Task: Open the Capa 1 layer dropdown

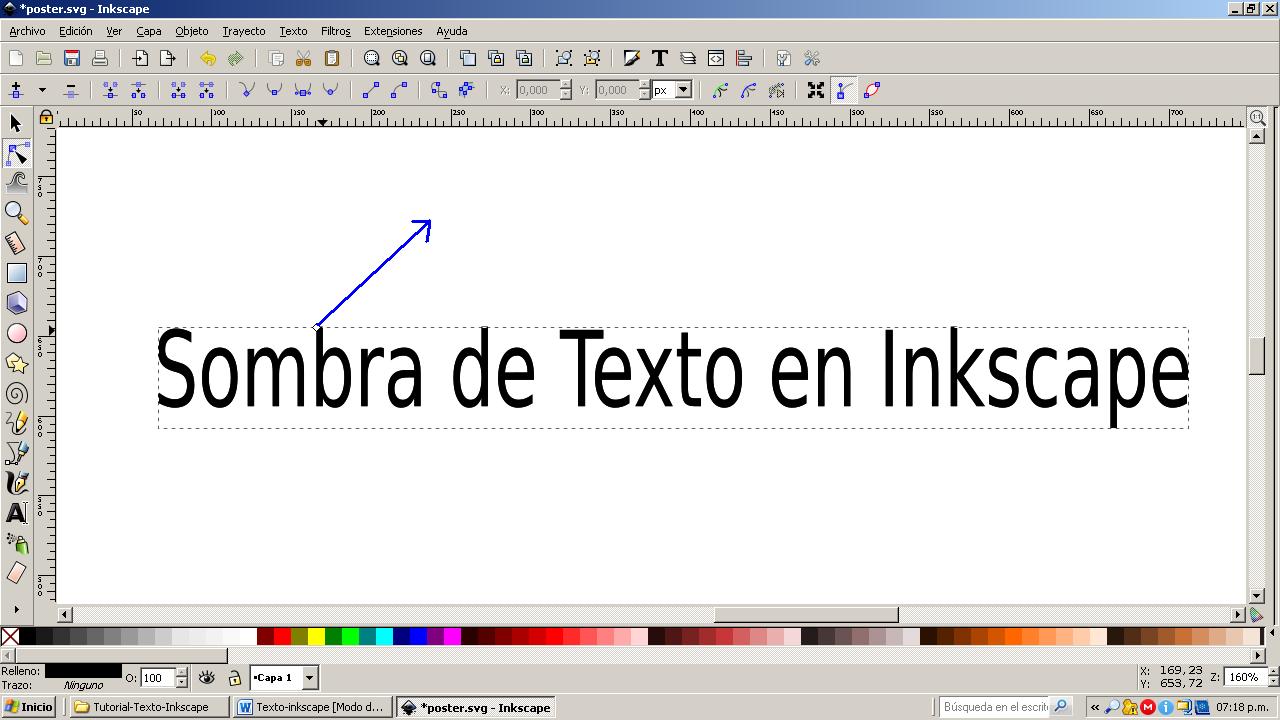Action: pos(309,678)
